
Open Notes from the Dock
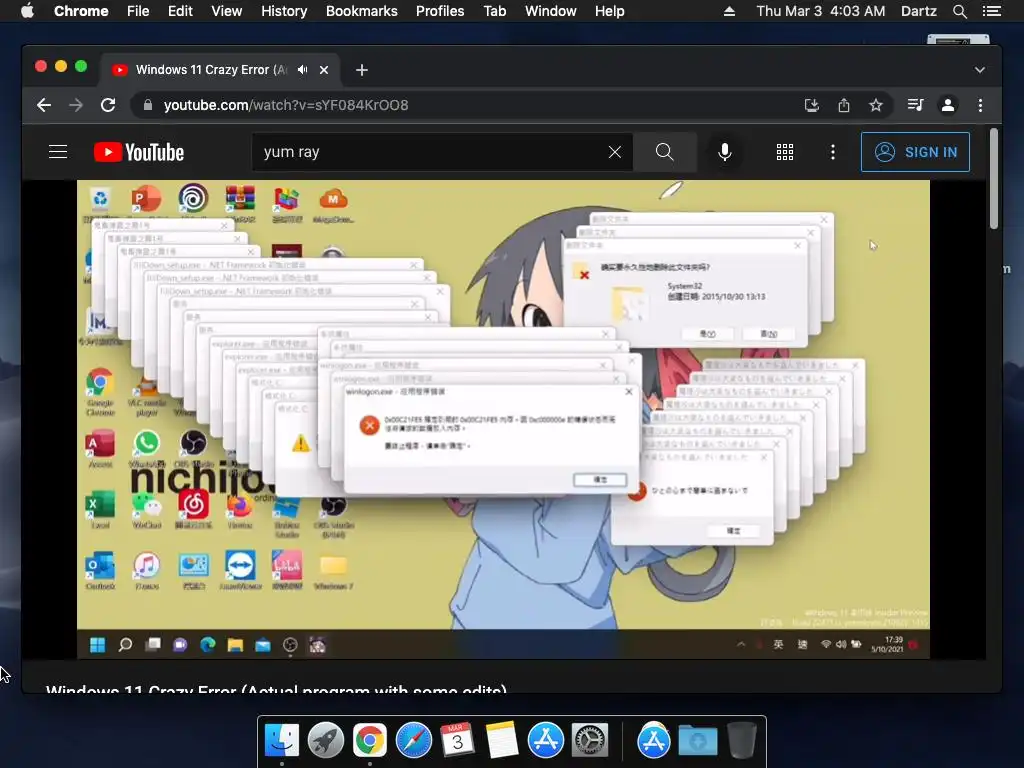(x=502, y=741)
